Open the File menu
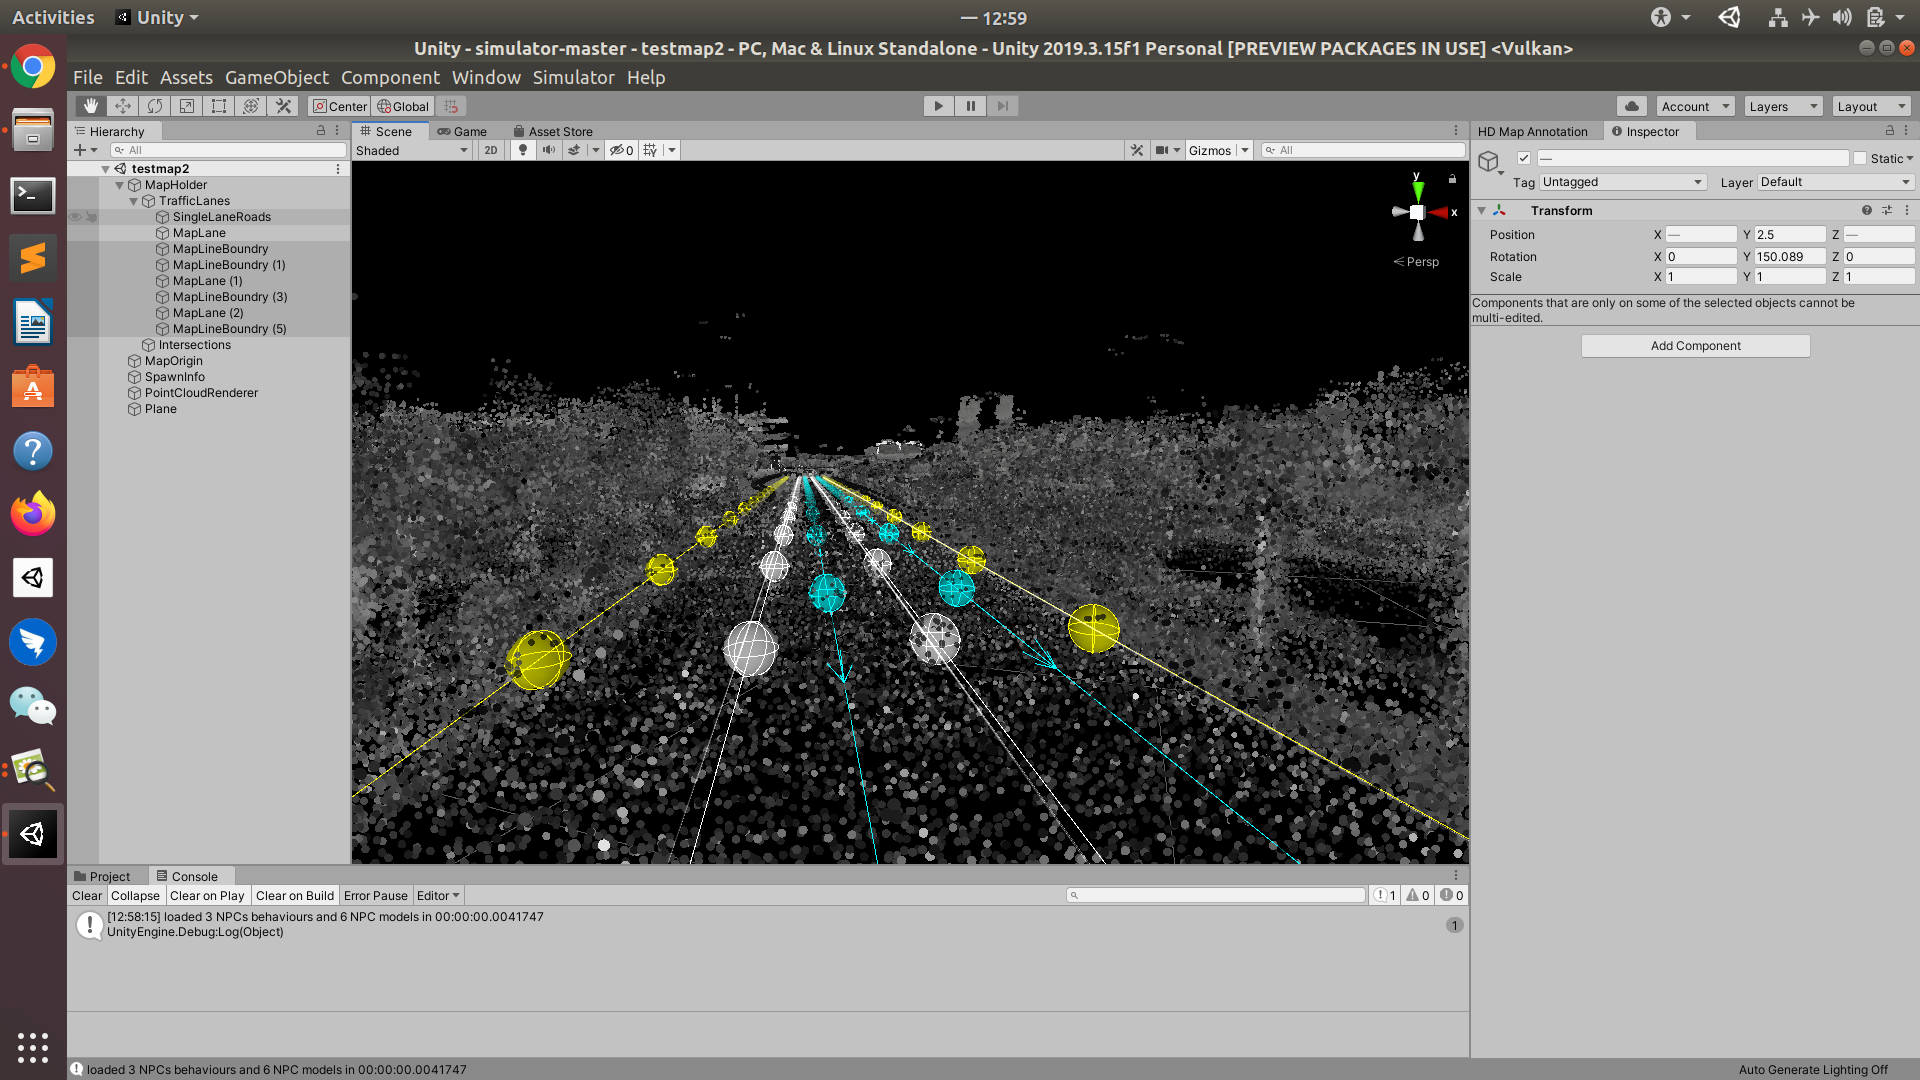 88,77
